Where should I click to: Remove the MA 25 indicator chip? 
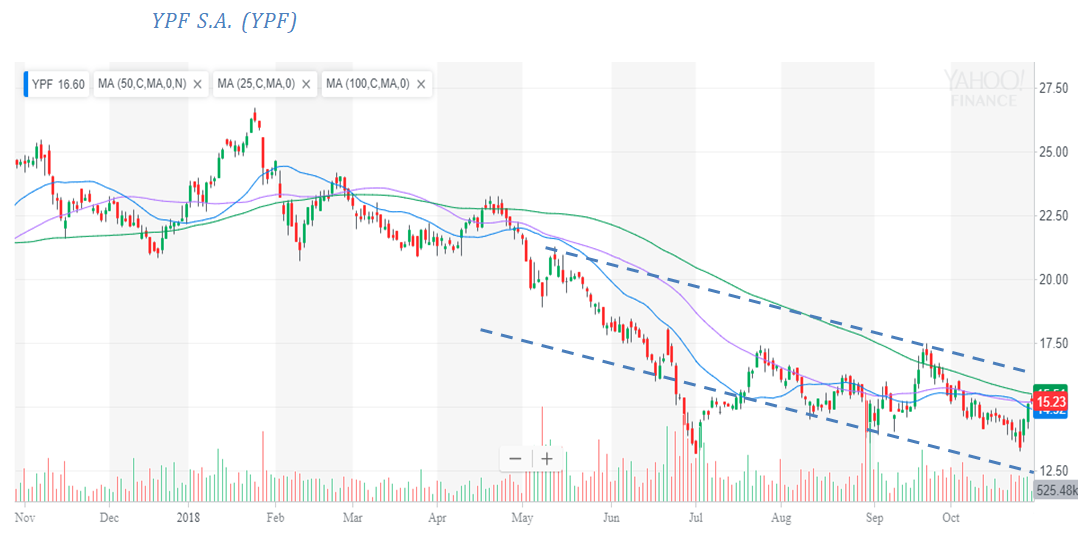tap(306, 84)
